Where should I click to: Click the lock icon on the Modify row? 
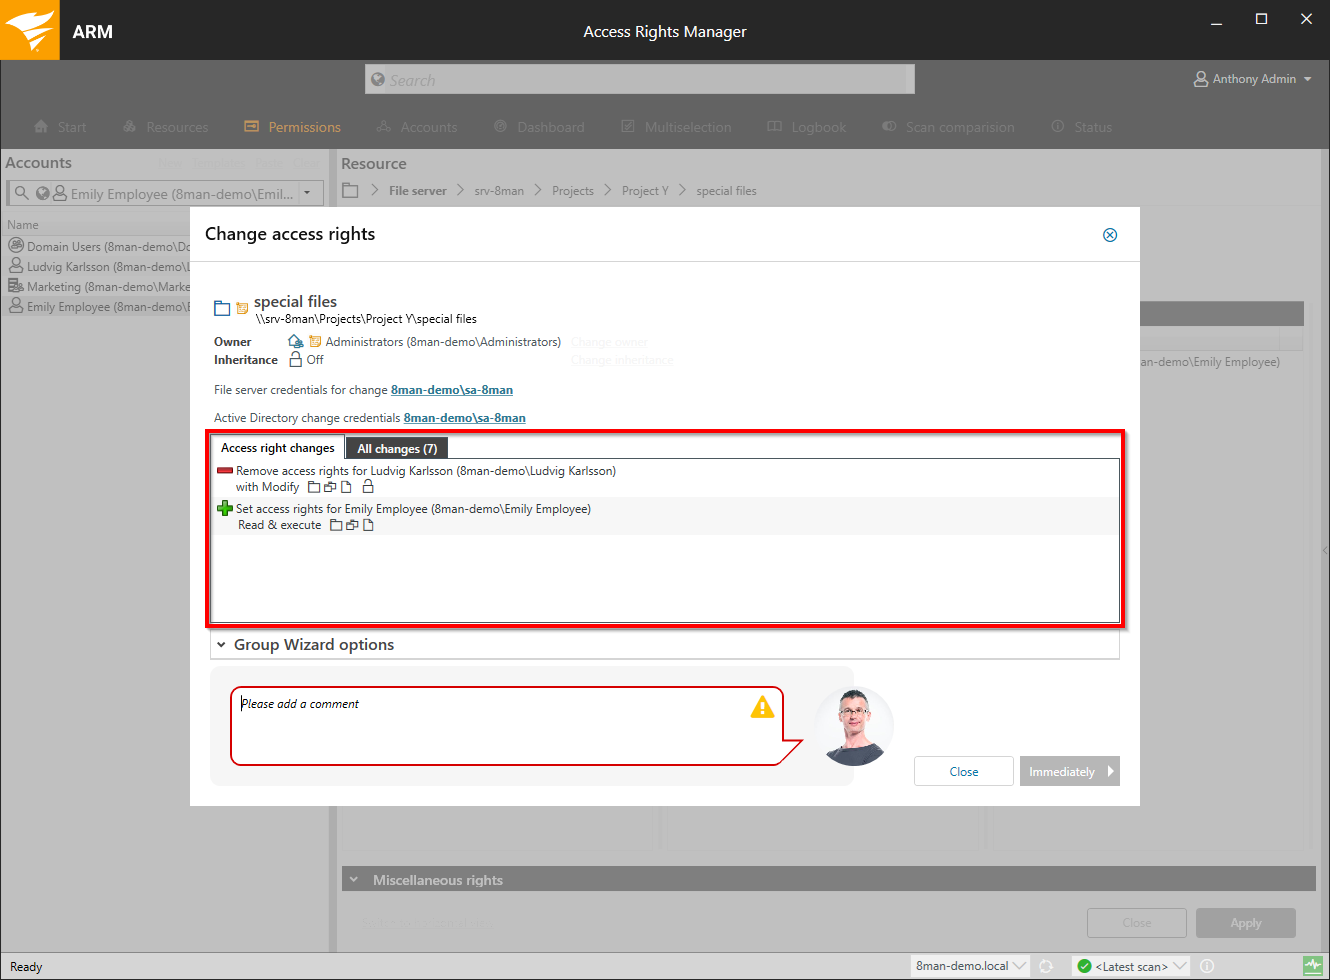[x=368, y=487]
